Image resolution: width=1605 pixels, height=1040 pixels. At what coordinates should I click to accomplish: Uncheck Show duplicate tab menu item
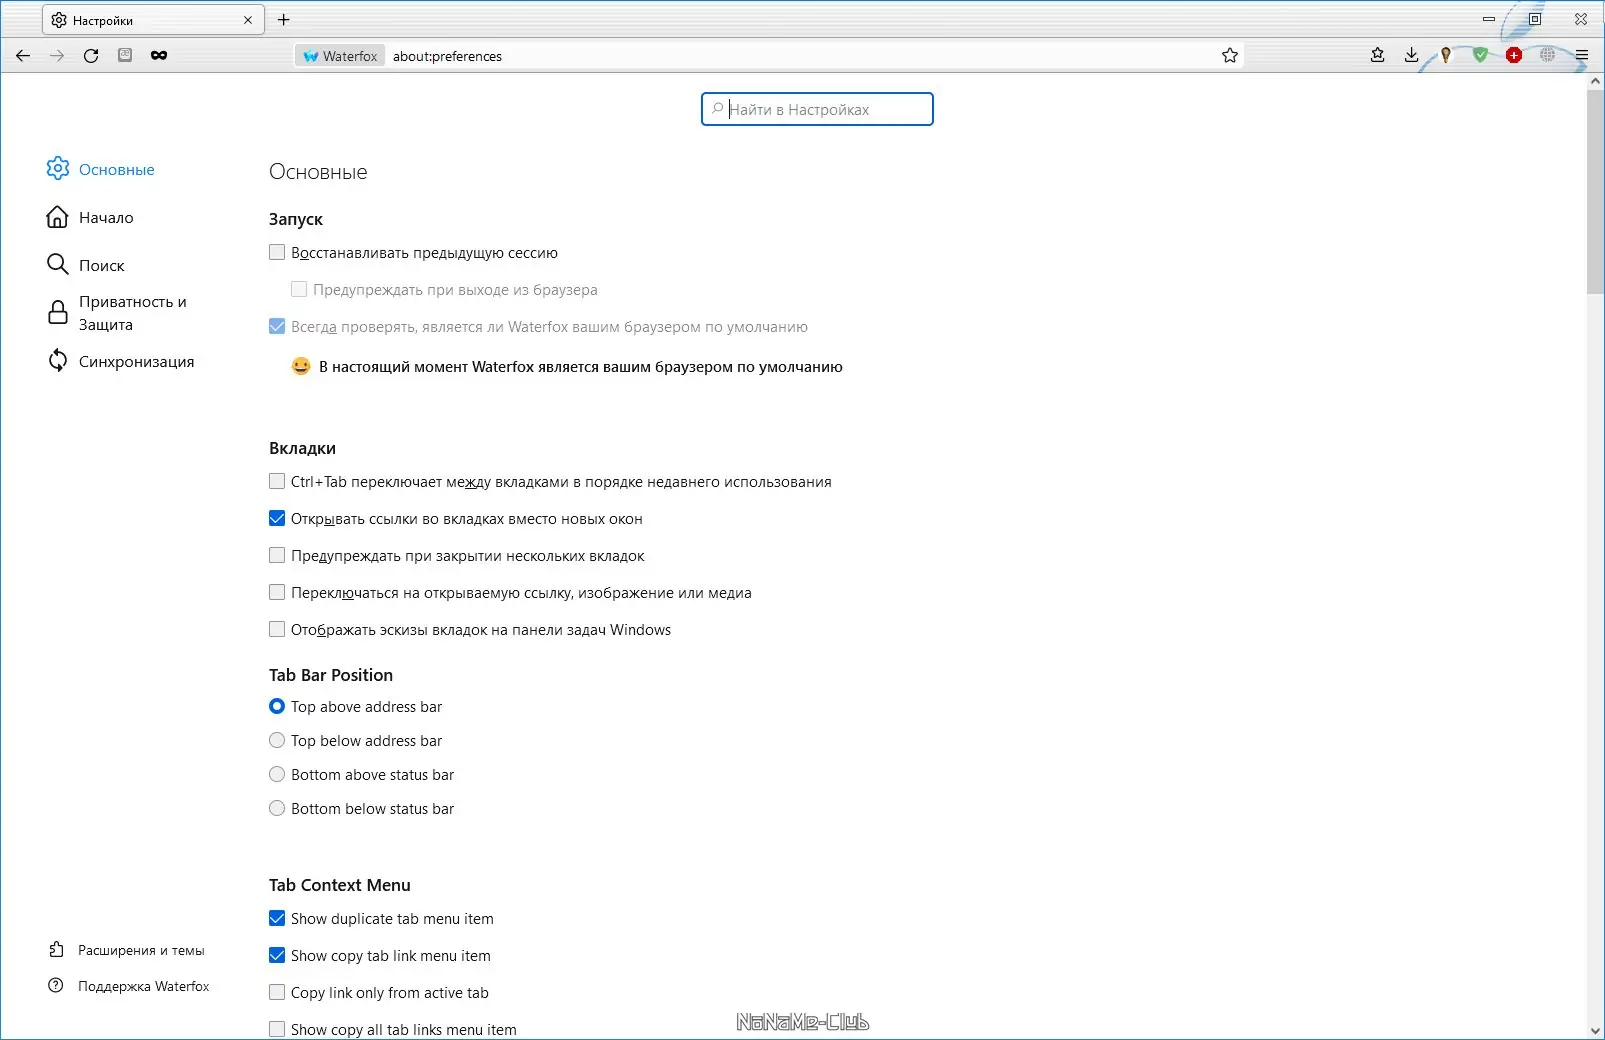277,918
